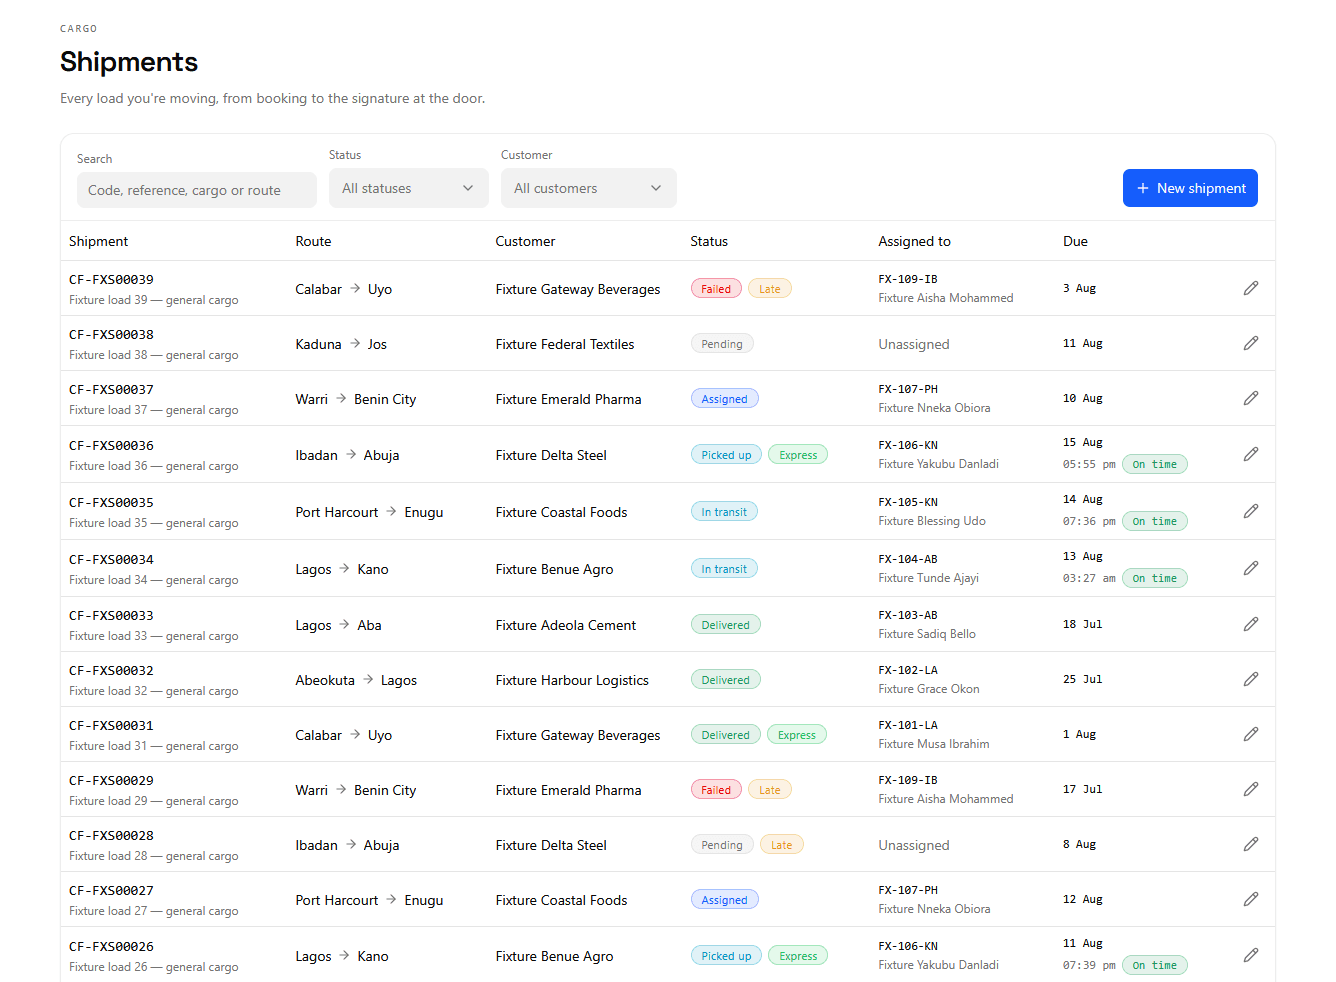This screenshot has width=1336, height=982.
Task: Edit shipment CF-FXS00038 with pencil icon
Action: pos(1250,343)
